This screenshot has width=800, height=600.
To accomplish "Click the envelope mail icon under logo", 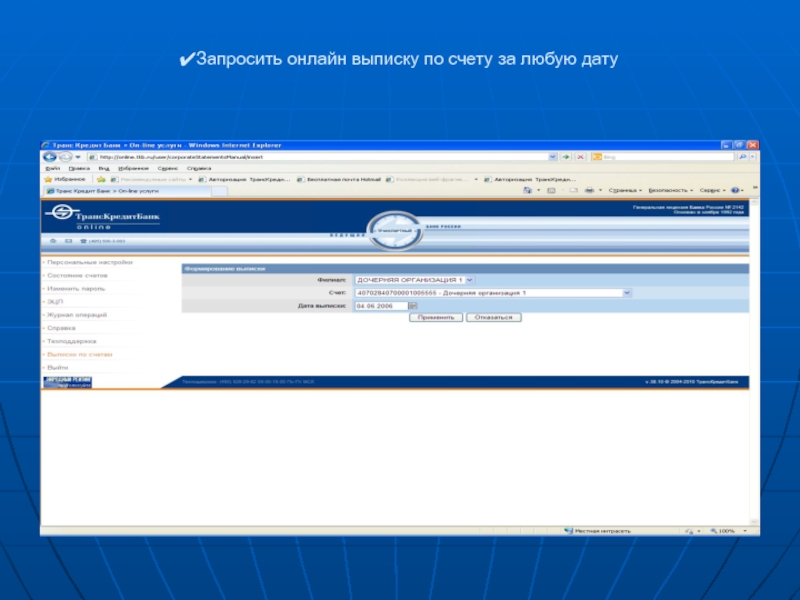I will pos(69,241).
